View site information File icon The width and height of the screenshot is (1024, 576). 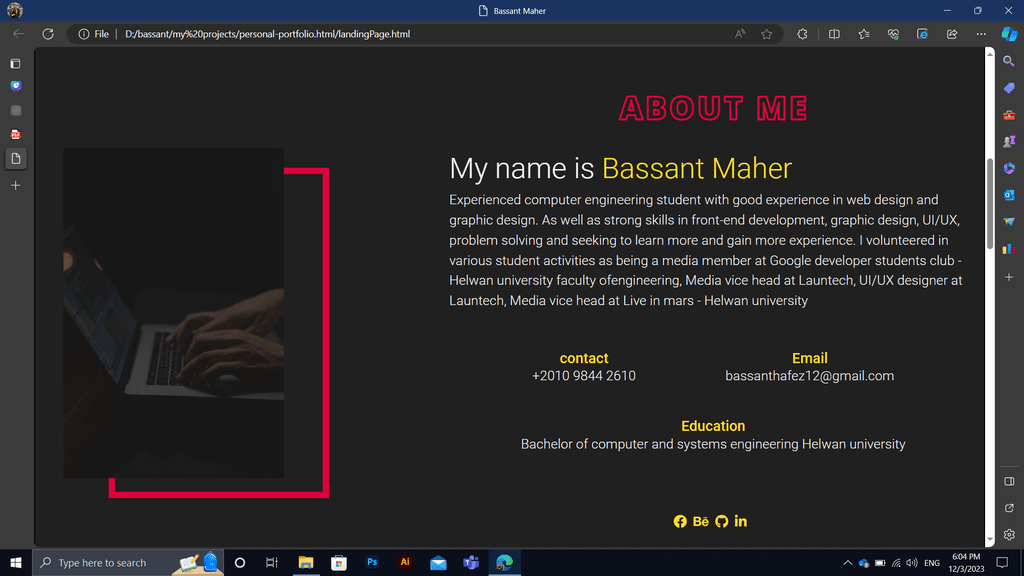click(93, 34)
